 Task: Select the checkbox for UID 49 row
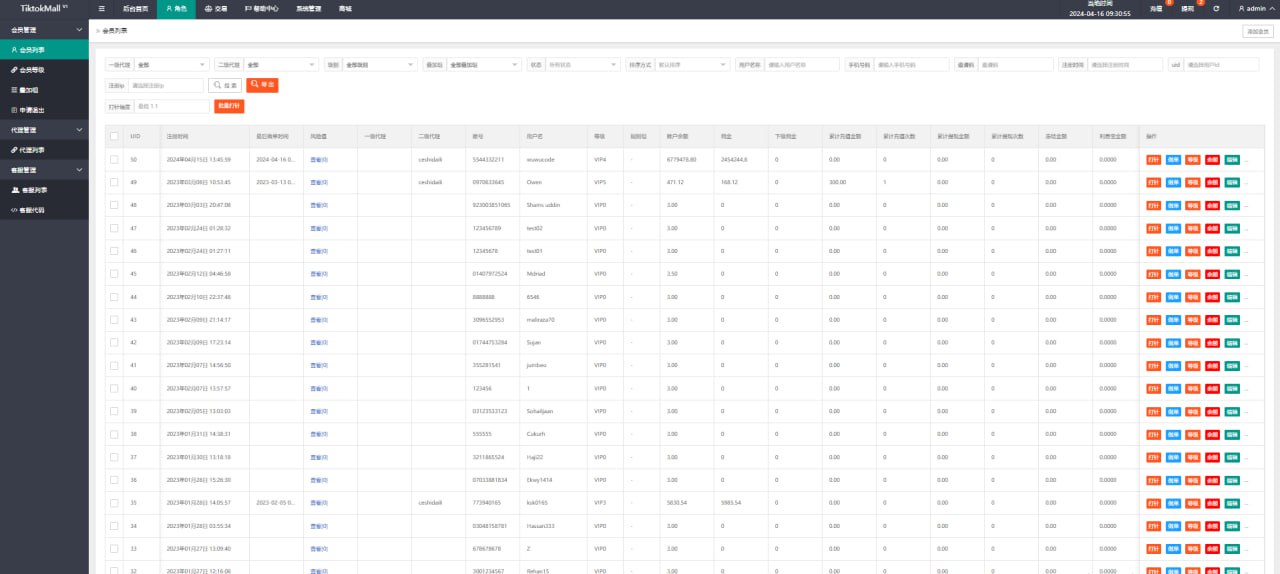click(x=114, y=182)
